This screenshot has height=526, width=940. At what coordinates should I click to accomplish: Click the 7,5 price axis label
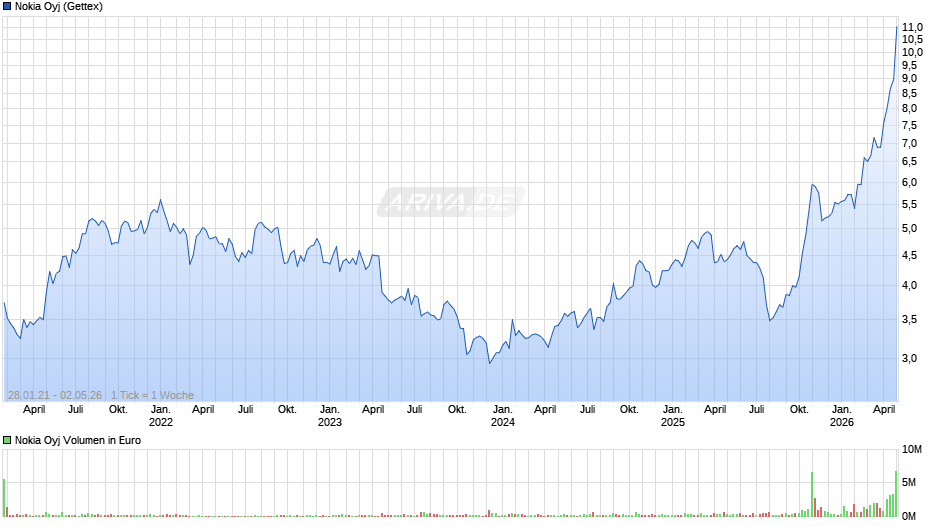point(909,125)
